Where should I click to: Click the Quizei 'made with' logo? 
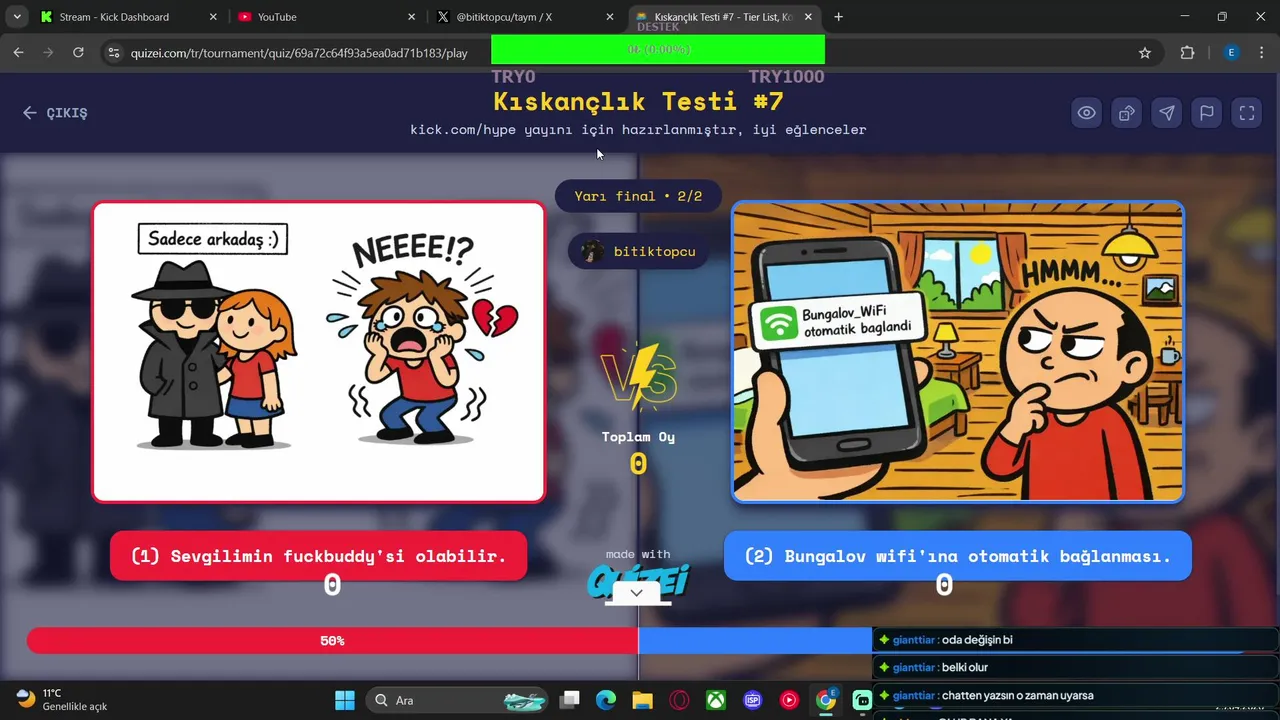click(638, 573)
